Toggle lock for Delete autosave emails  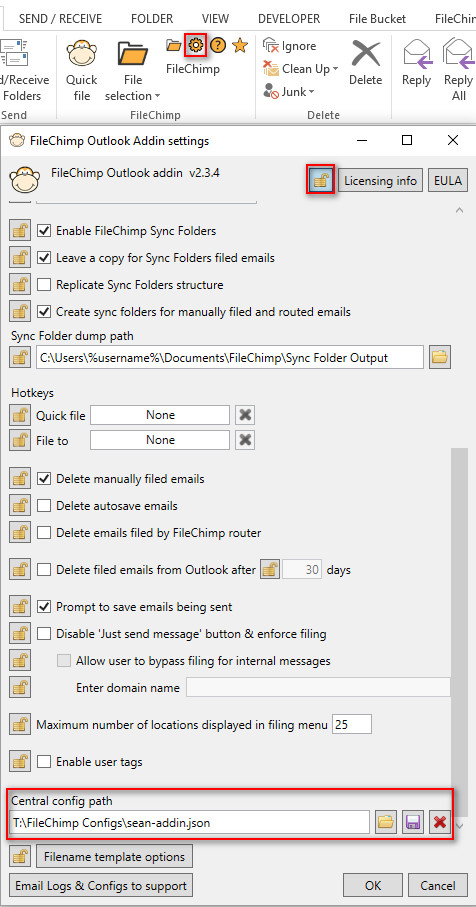20,506
